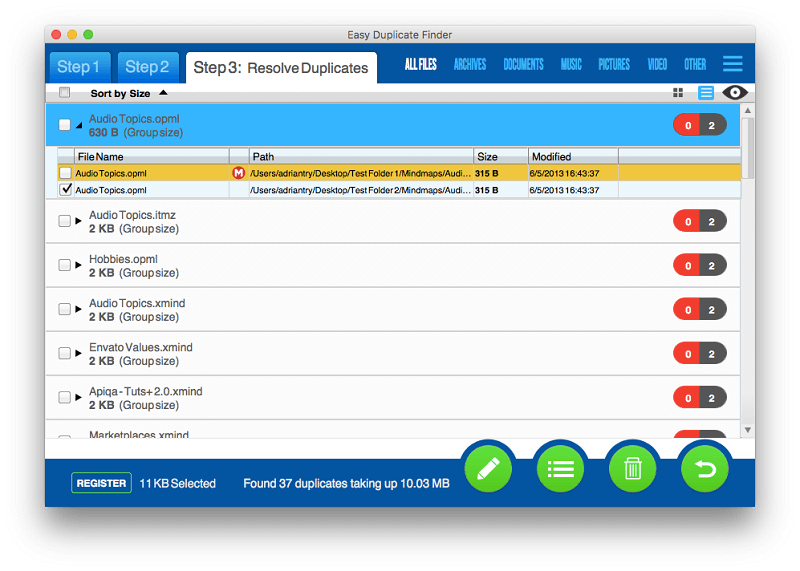The width and height of the screenshot is (800, 571).
Task: Click the '11 KB Selected' status text
Action: coord(178,483)
